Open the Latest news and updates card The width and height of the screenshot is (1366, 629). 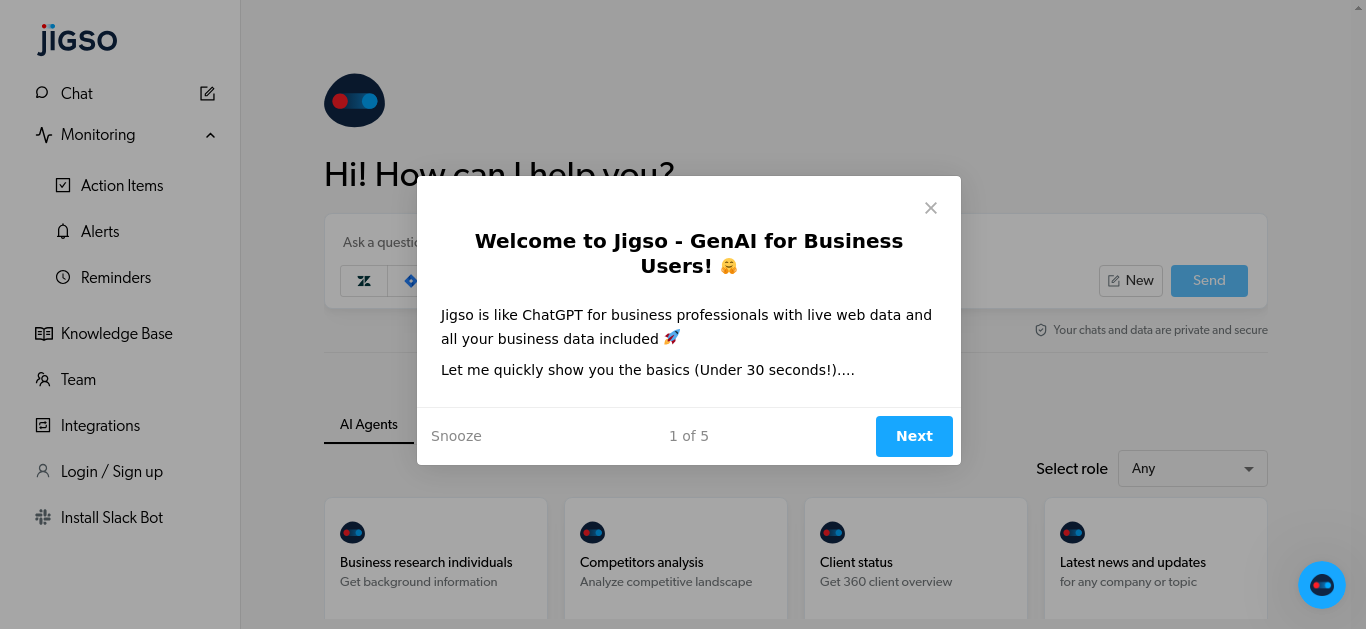click(1156, 558)
